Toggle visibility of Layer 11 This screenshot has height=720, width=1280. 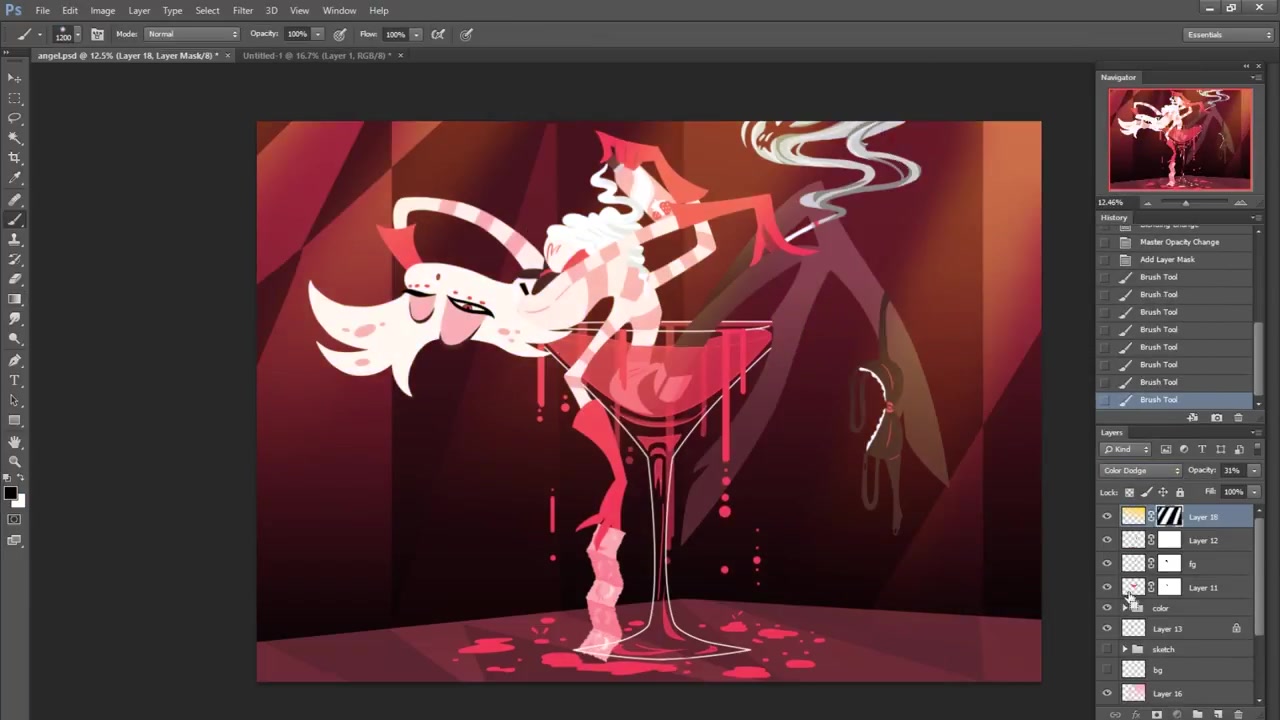pos(1106,588)
